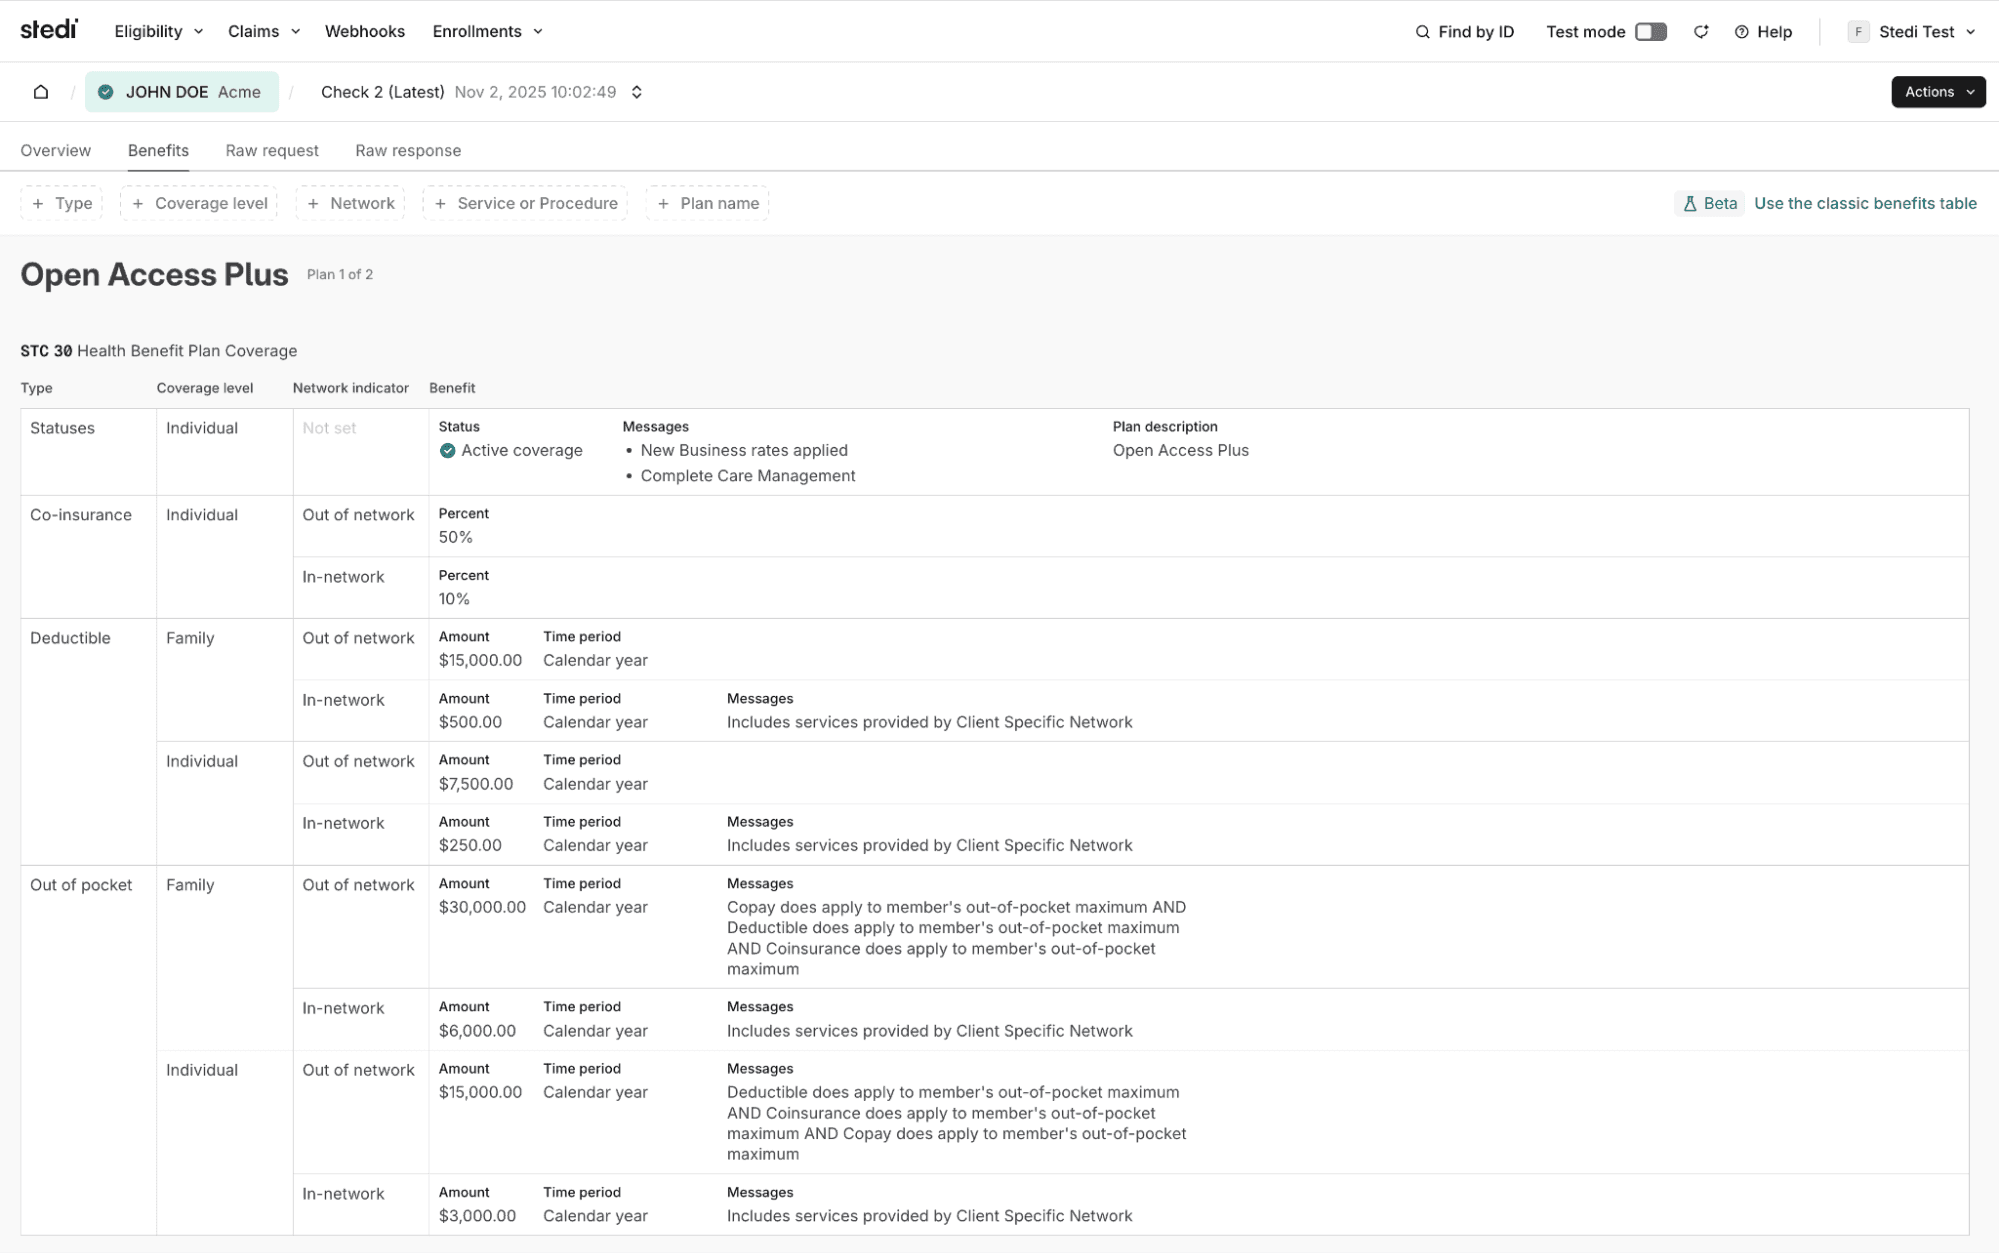Image resolution: width=1999 pixels, height=1254 pixels.
Task: Click New Business rates applied message
Action: [744, 451]
